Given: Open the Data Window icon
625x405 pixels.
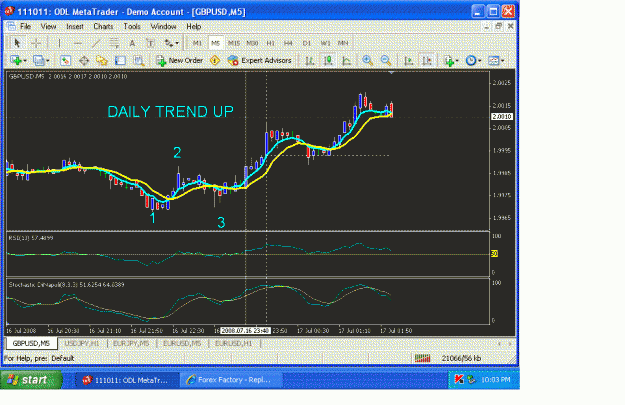Looking at the screenshot, I should point(84,61).
